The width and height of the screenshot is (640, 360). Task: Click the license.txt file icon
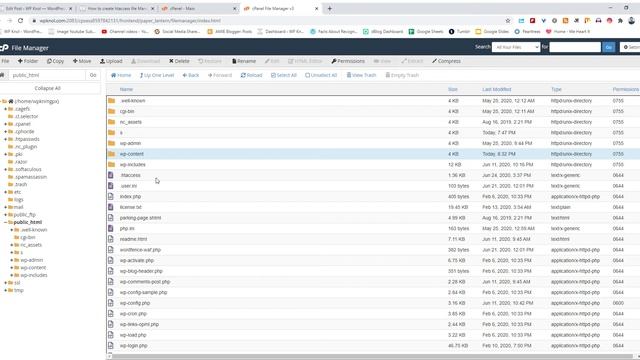click(x=111, y=207)
